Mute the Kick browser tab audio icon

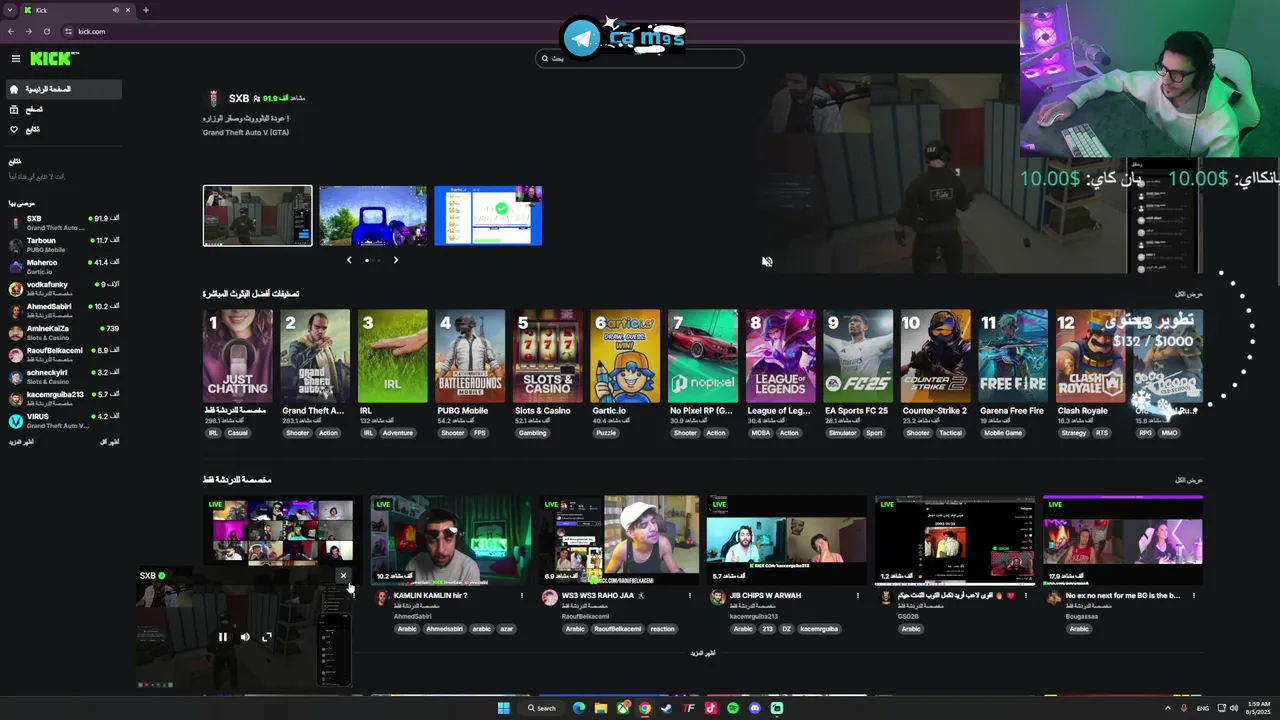[x=116, y=10]
